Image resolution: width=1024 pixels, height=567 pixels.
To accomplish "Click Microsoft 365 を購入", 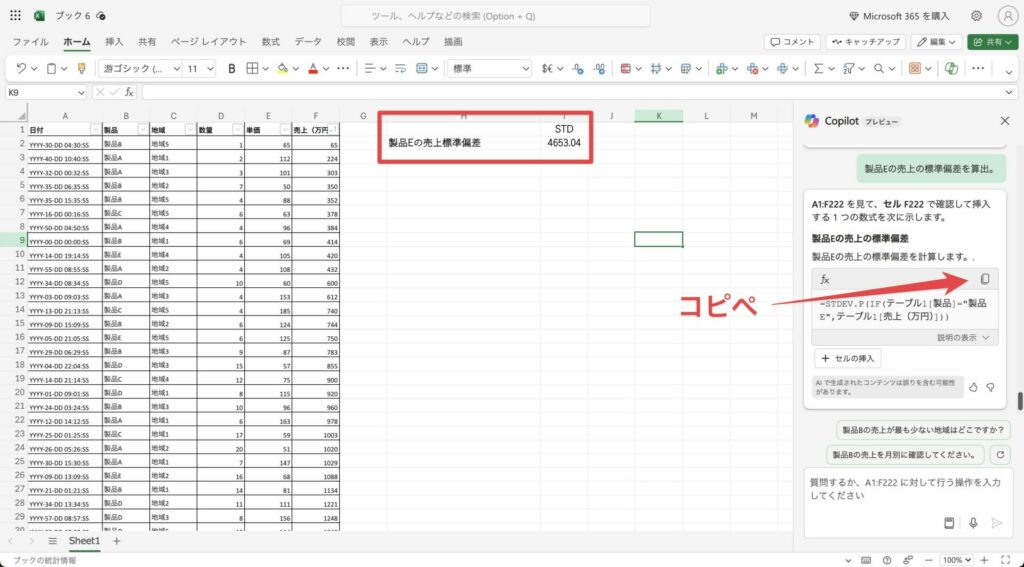I will pos(899,16).
